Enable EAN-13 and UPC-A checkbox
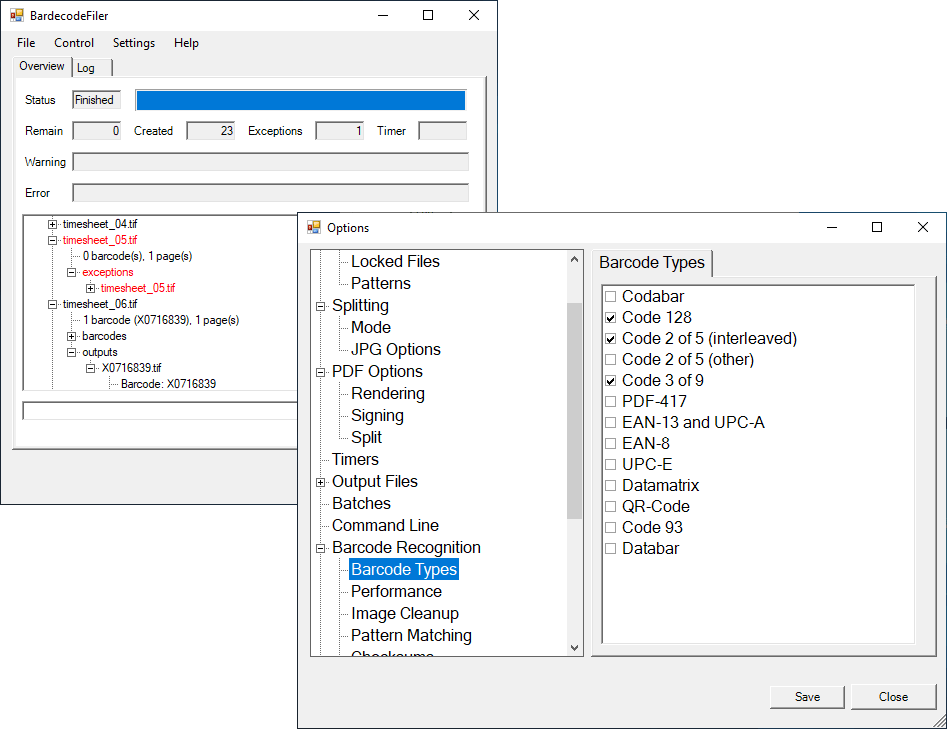The height and width of the screenshot is (729, 947). [x=611, y=423]
